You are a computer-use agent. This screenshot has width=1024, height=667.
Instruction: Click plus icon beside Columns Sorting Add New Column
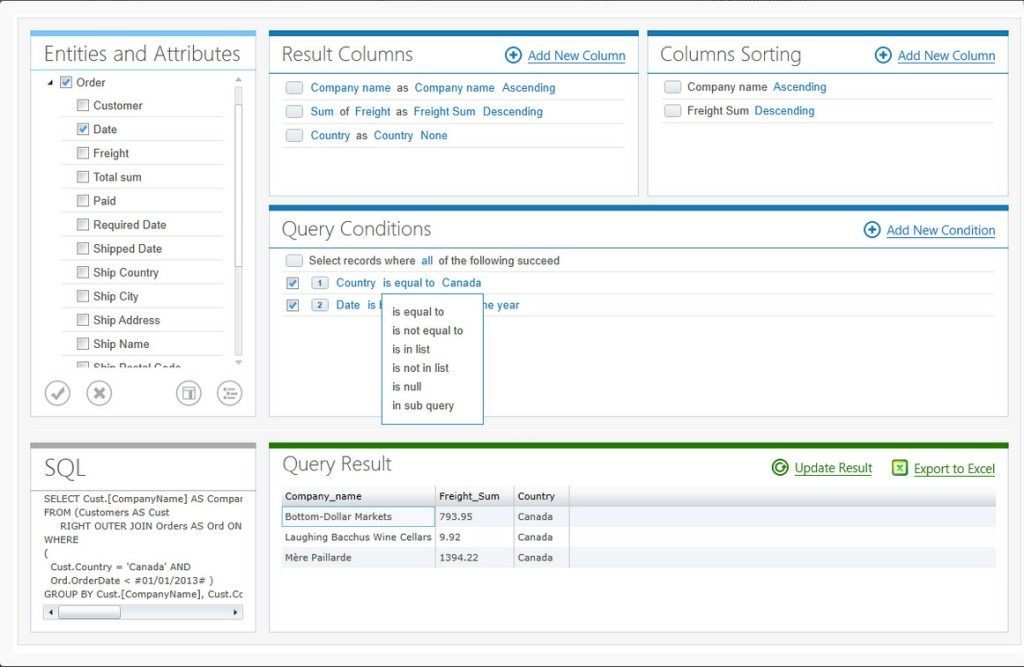coord(883,56)
